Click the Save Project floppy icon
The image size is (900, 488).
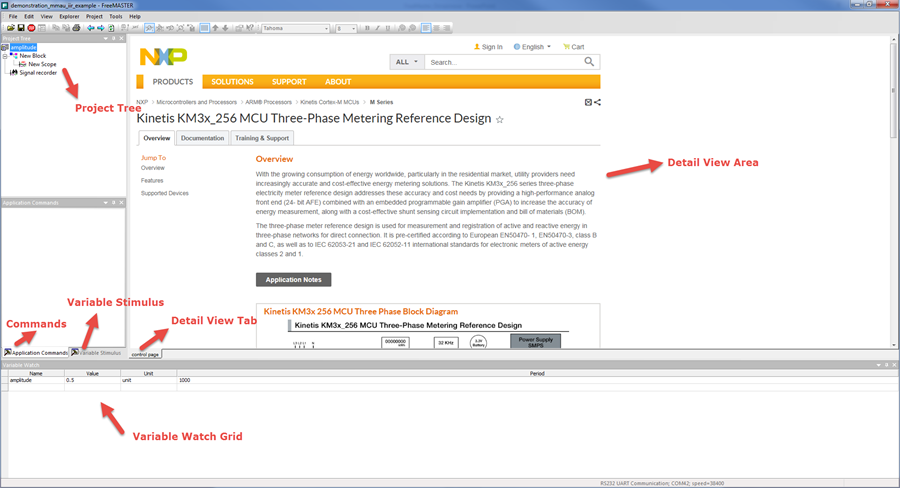[21, 28]
